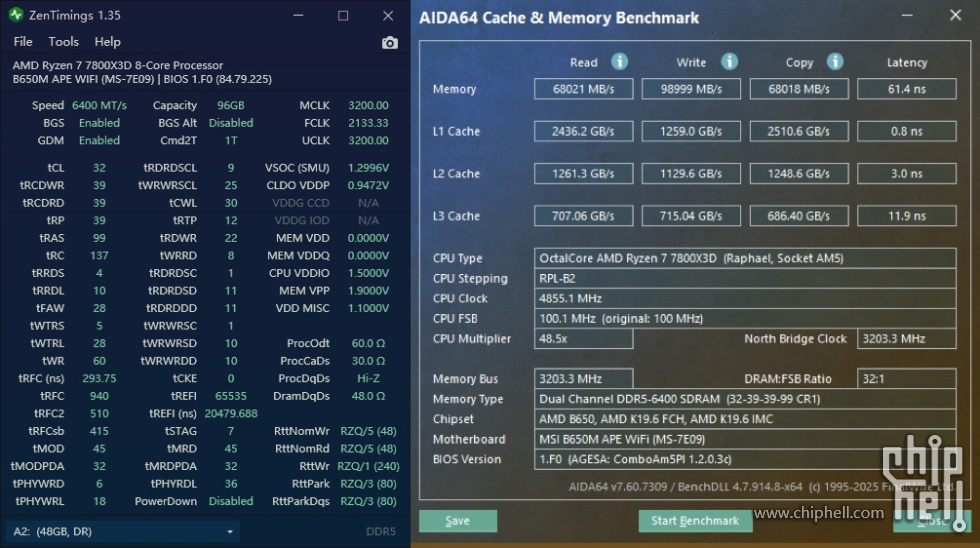
Task: Click the L1 Cache Write value 1259.0 GB/s
Action: 691,131
